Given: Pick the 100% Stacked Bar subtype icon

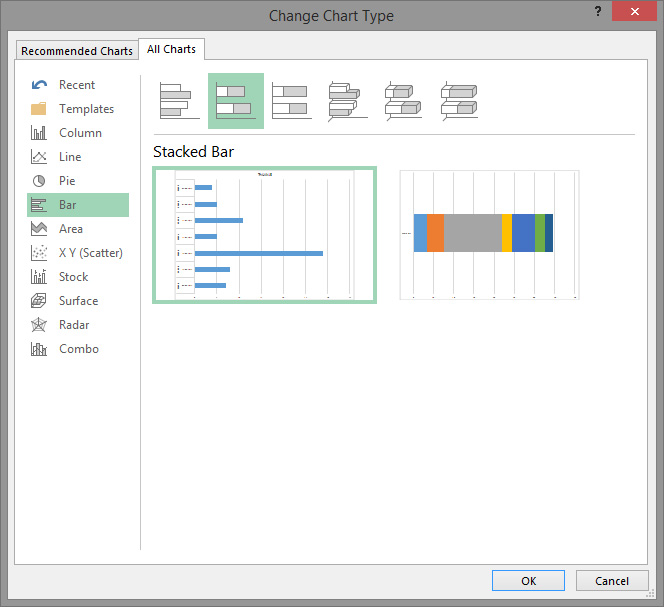Looking at the screenshot, I should click(291, 101).
